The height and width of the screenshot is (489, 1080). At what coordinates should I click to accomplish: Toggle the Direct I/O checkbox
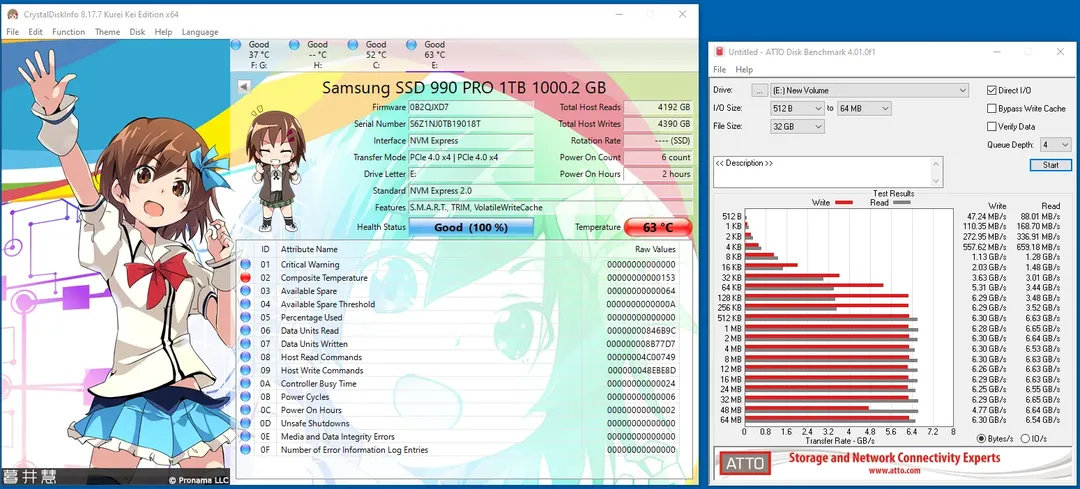pyautogui.click(x=992, y=90)
